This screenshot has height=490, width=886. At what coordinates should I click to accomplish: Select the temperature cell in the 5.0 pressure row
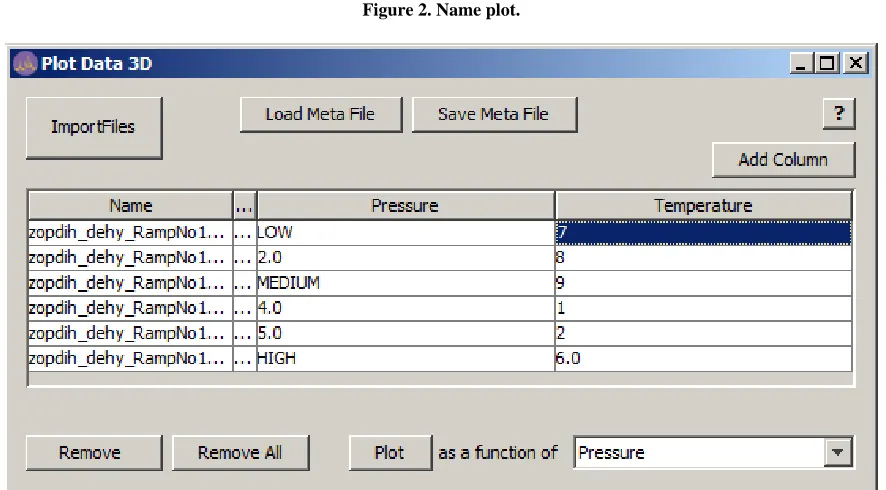[703, 333]
